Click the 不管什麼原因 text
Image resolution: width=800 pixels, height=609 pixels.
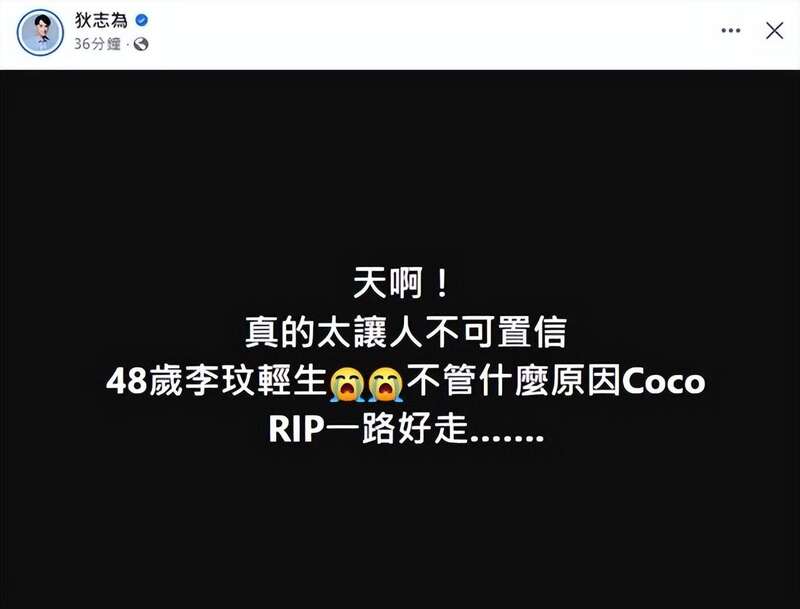(513, 381)
